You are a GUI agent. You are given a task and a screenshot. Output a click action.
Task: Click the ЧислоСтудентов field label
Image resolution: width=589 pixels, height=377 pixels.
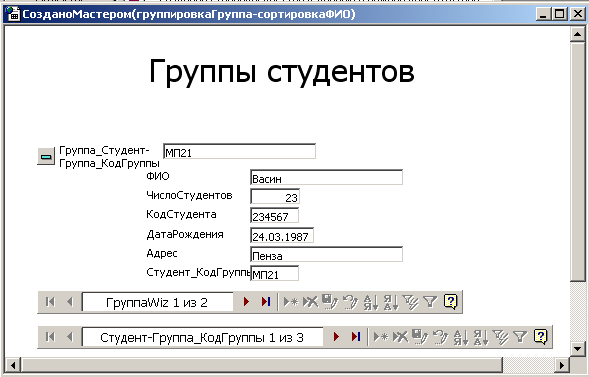(189, 195)
